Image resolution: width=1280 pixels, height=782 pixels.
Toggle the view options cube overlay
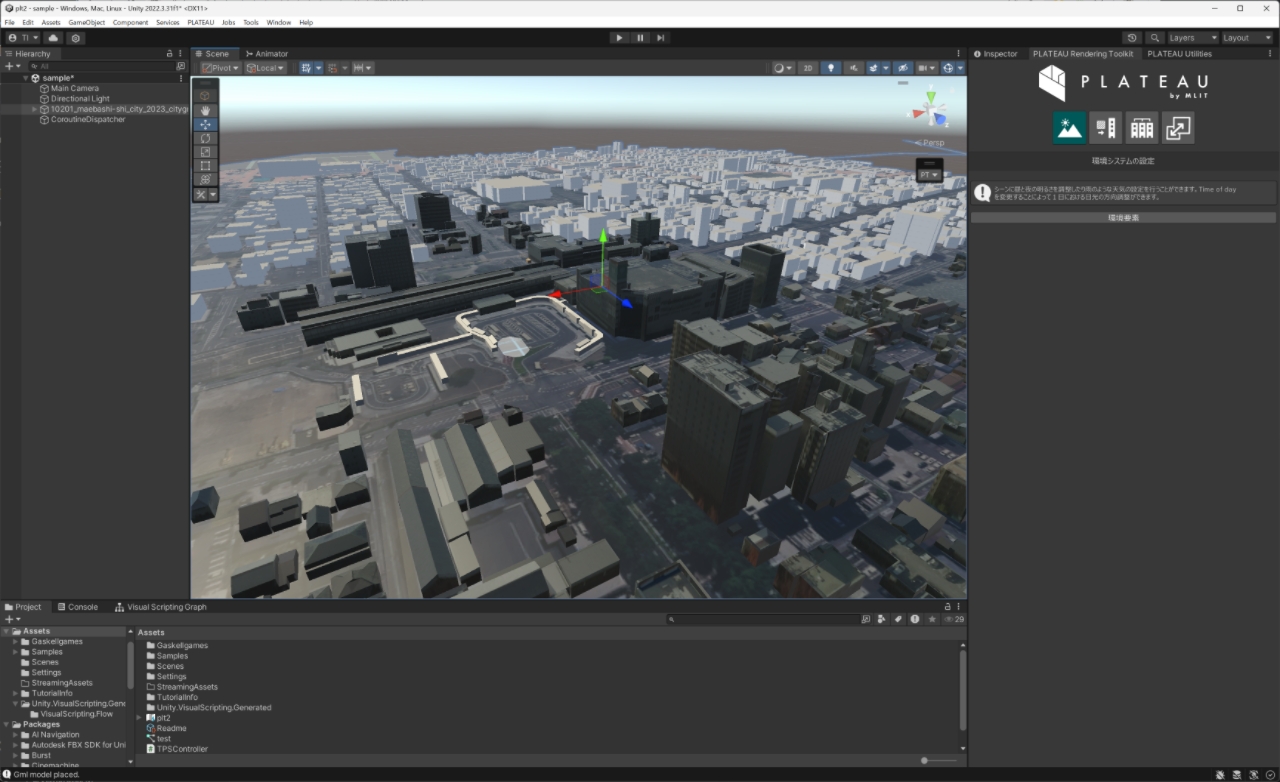(205, 96)
